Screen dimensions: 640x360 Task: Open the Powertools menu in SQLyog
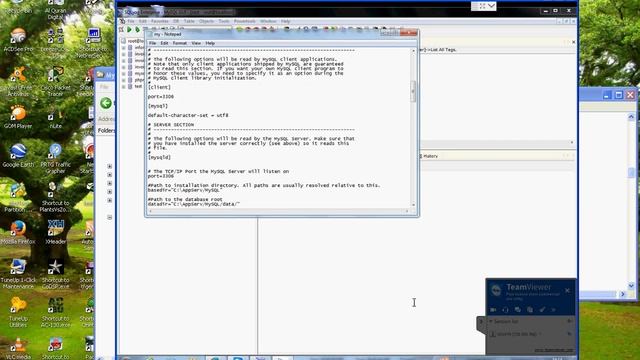point(244,21)
